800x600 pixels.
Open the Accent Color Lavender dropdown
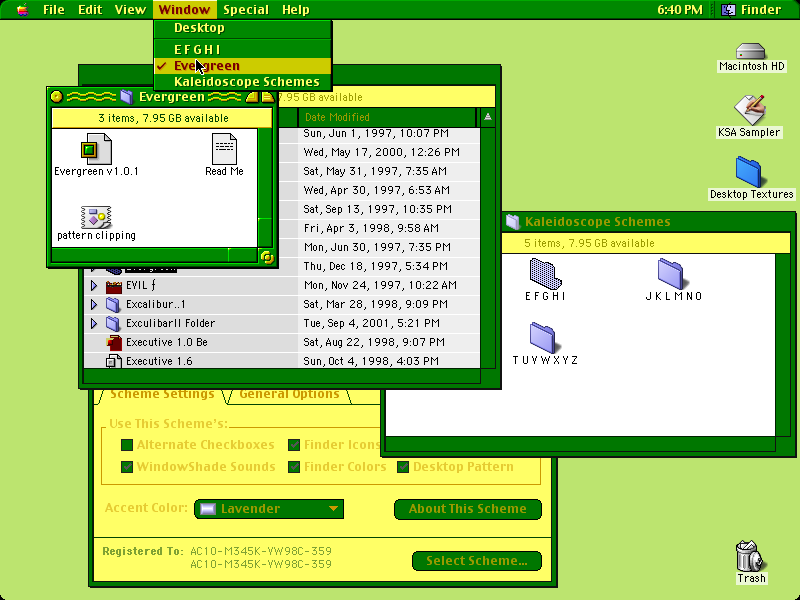tap(269, 509)
